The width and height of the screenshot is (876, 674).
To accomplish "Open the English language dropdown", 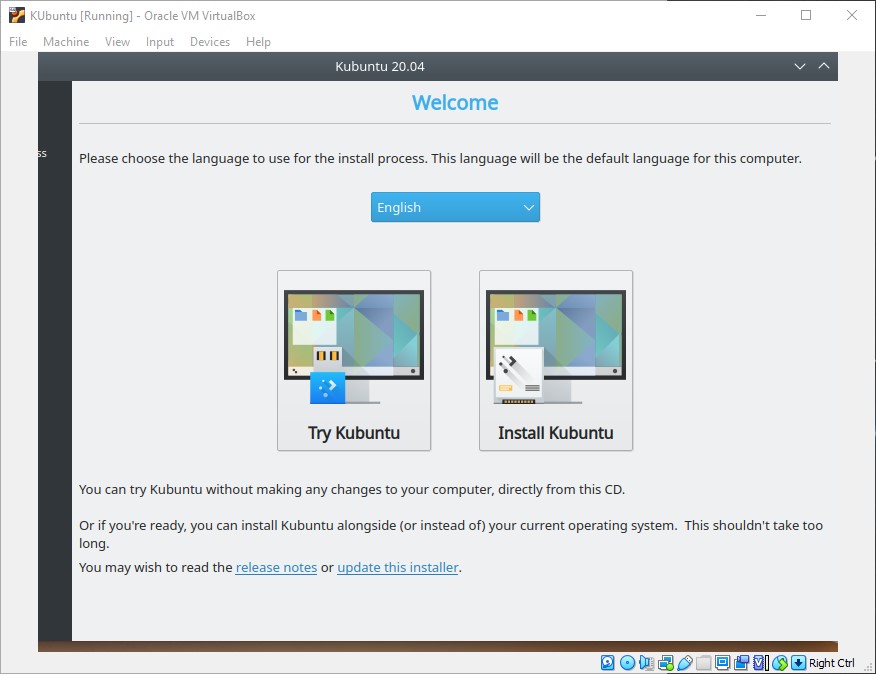I will [455, 207].
